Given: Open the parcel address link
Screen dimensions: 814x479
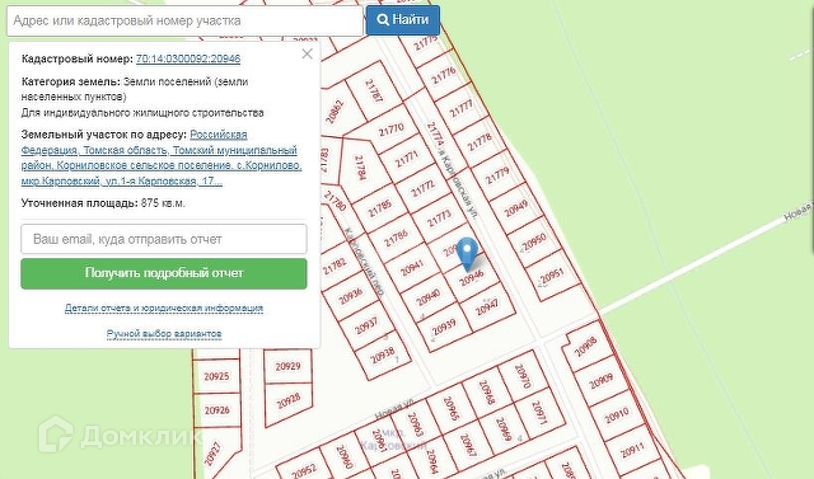Looking at the screenshot, I should click(161, 158).
